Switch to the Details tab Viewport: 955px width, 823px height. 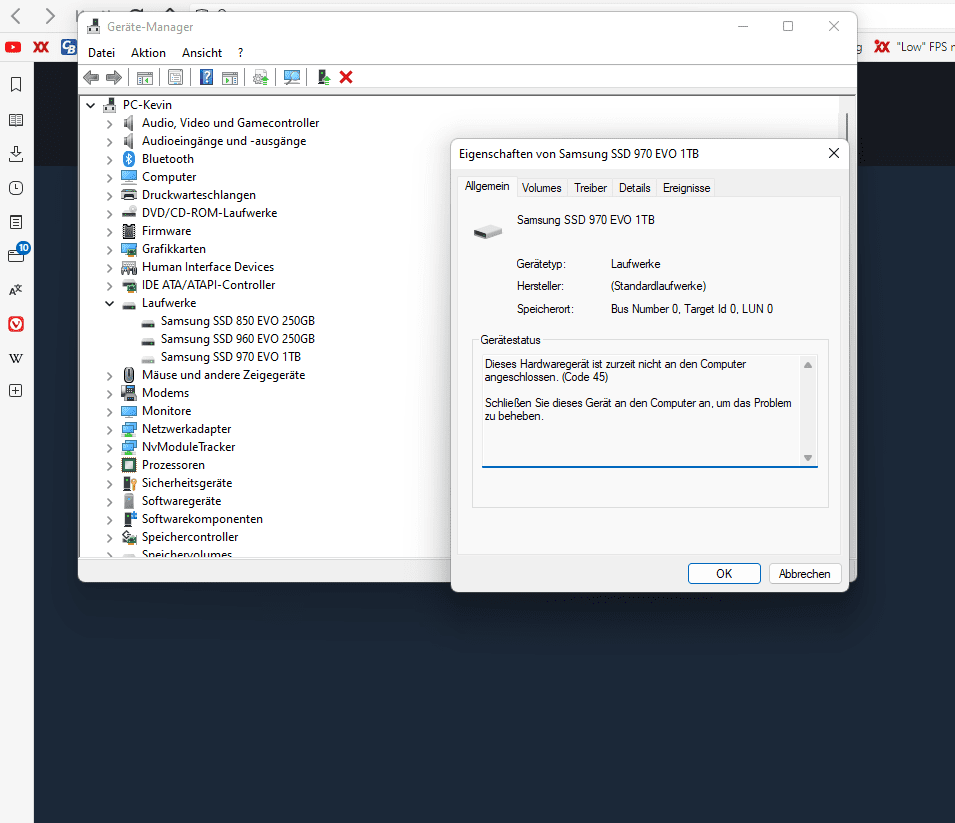634,188
